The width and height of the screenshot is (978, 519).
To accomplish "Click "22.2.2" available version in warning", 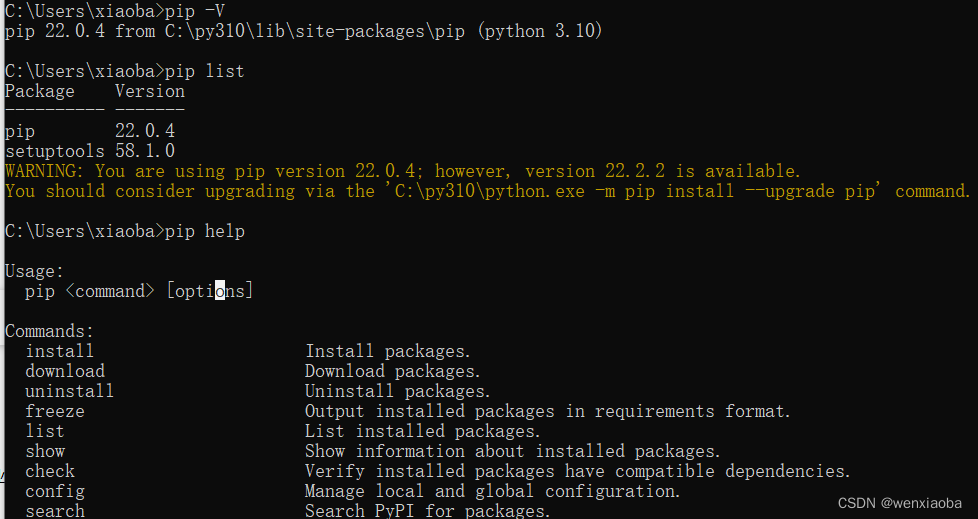I will (x=635, y=171).
